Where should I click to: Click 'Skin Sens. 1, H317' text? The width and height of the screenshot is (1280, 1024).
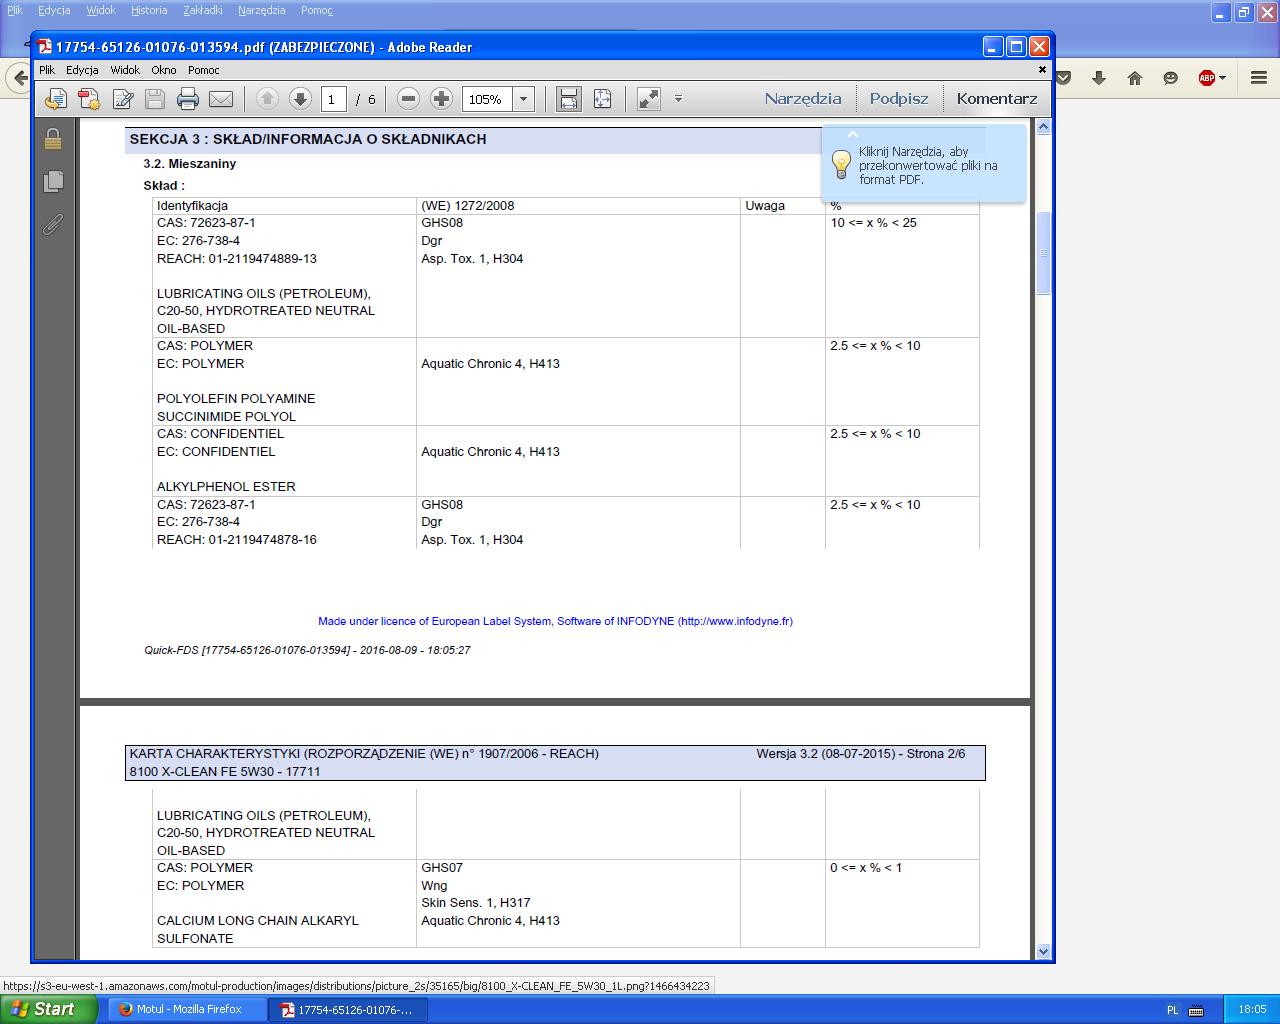point(476,903)
